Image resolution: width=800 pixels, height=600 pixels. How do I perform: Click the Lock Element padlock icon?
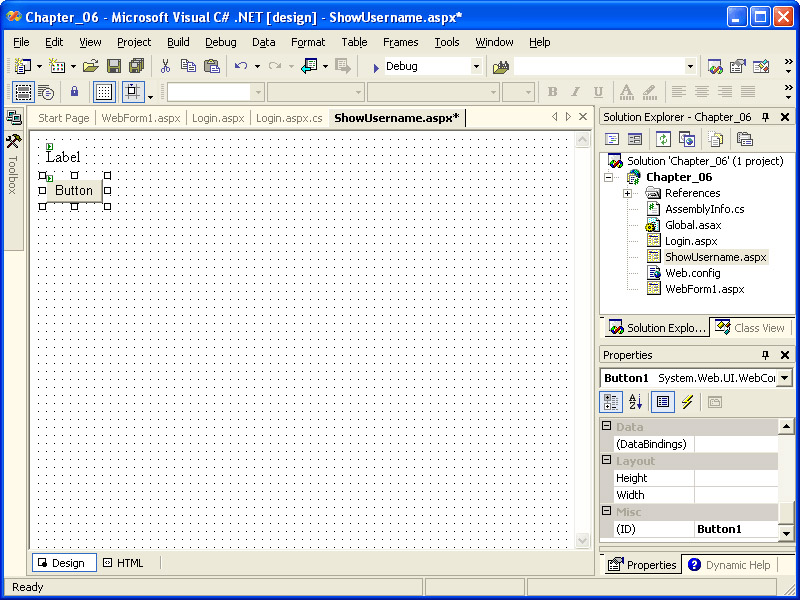click(x=74, y=92)
